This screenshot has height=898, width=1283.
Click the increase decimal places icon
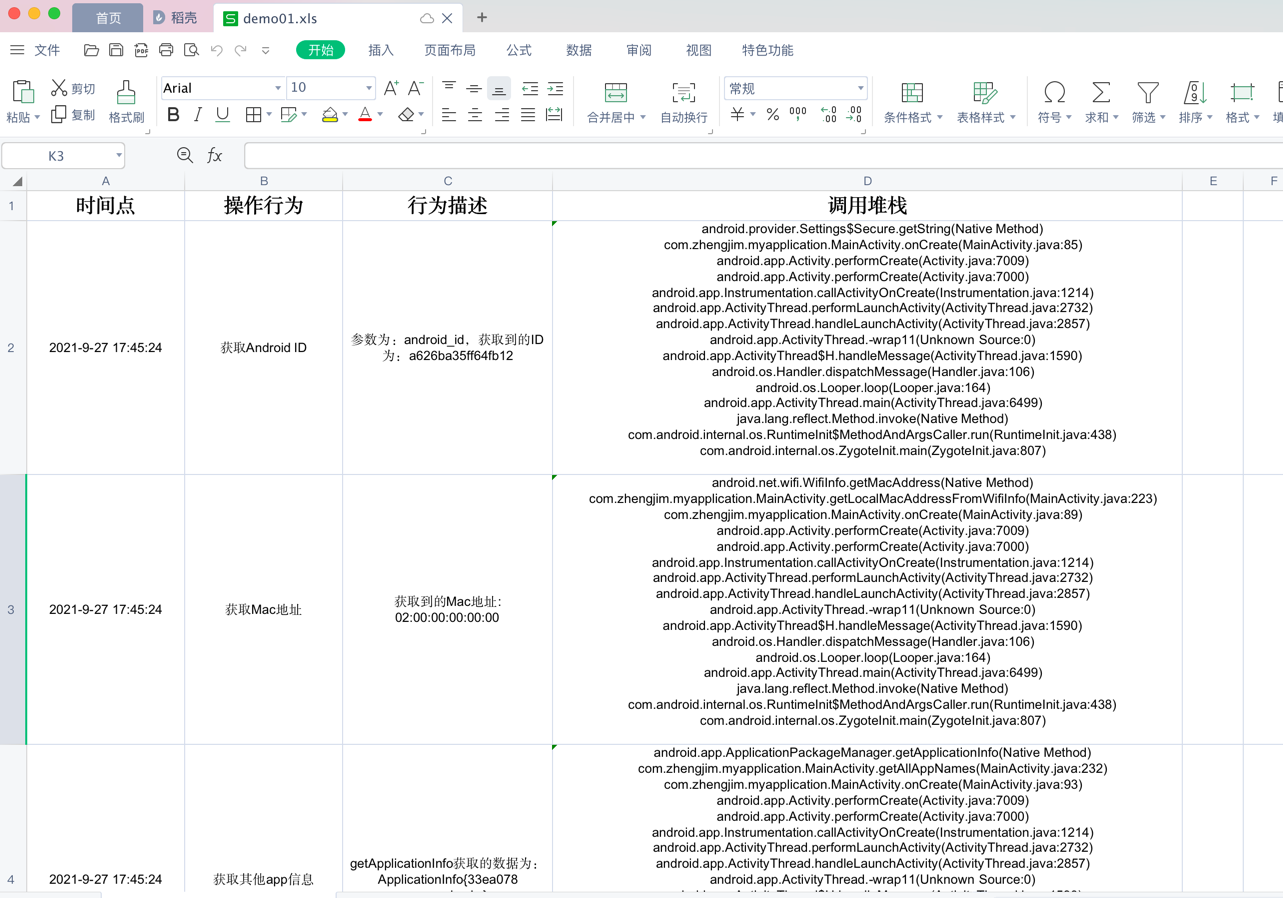pos(829,115)
